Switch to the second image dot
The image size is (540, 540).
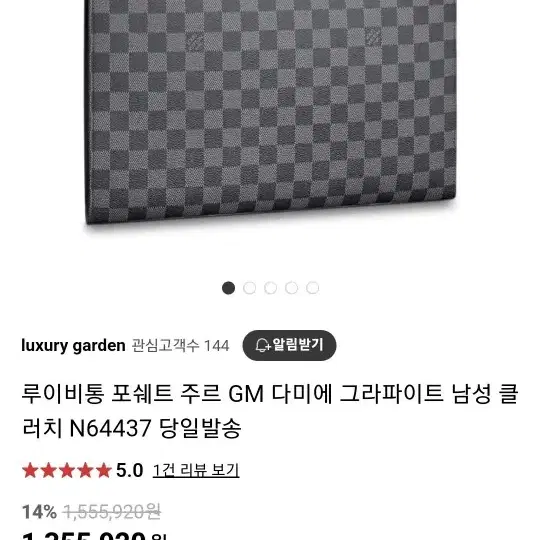coord(249,288)
